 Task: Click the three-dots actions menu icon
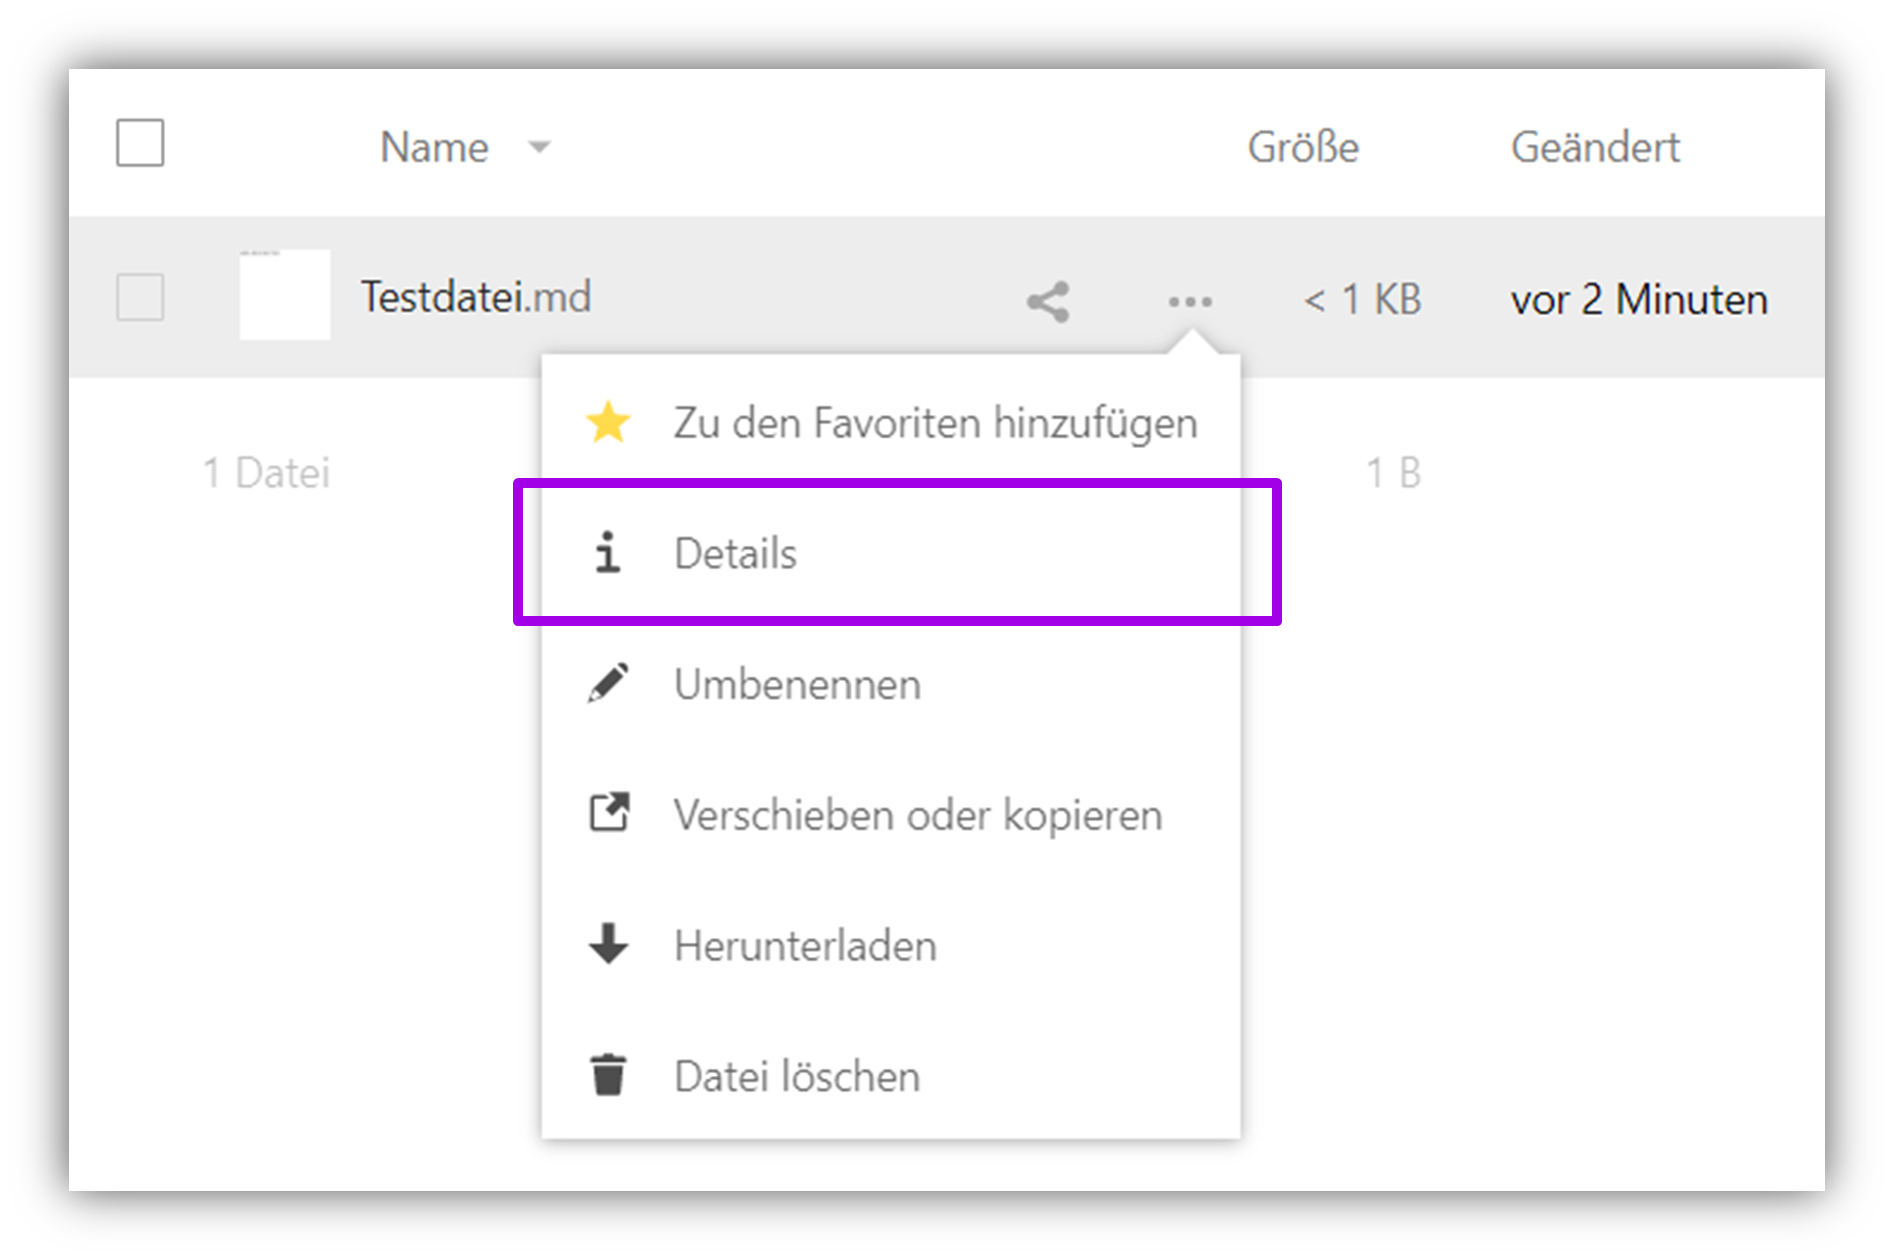pos(1190,301)
